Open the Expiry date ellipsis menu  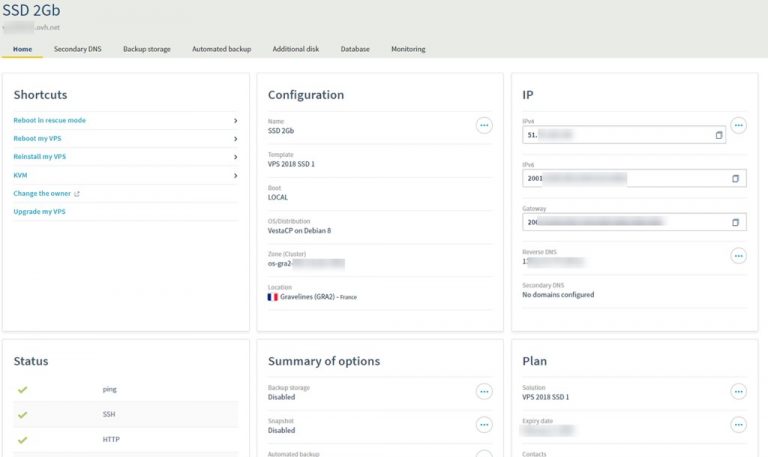[x=739, y=425]
